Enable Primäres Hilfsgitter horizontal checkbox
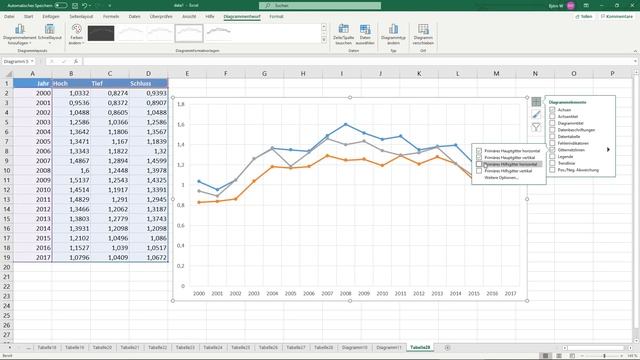Viewport: 640px width, 360px height. pos(479,164)
